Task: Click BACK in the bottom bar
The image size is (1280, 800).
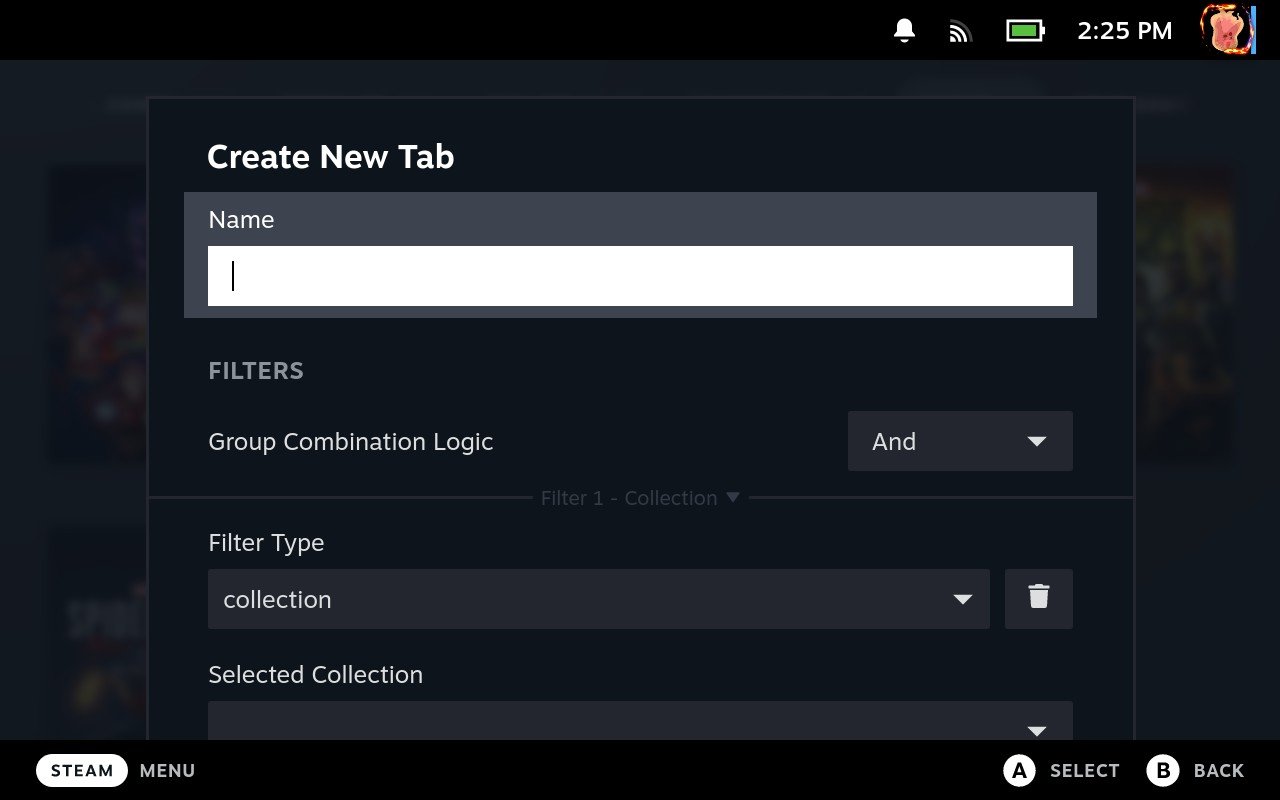Action: click(x=1217, y=770)
